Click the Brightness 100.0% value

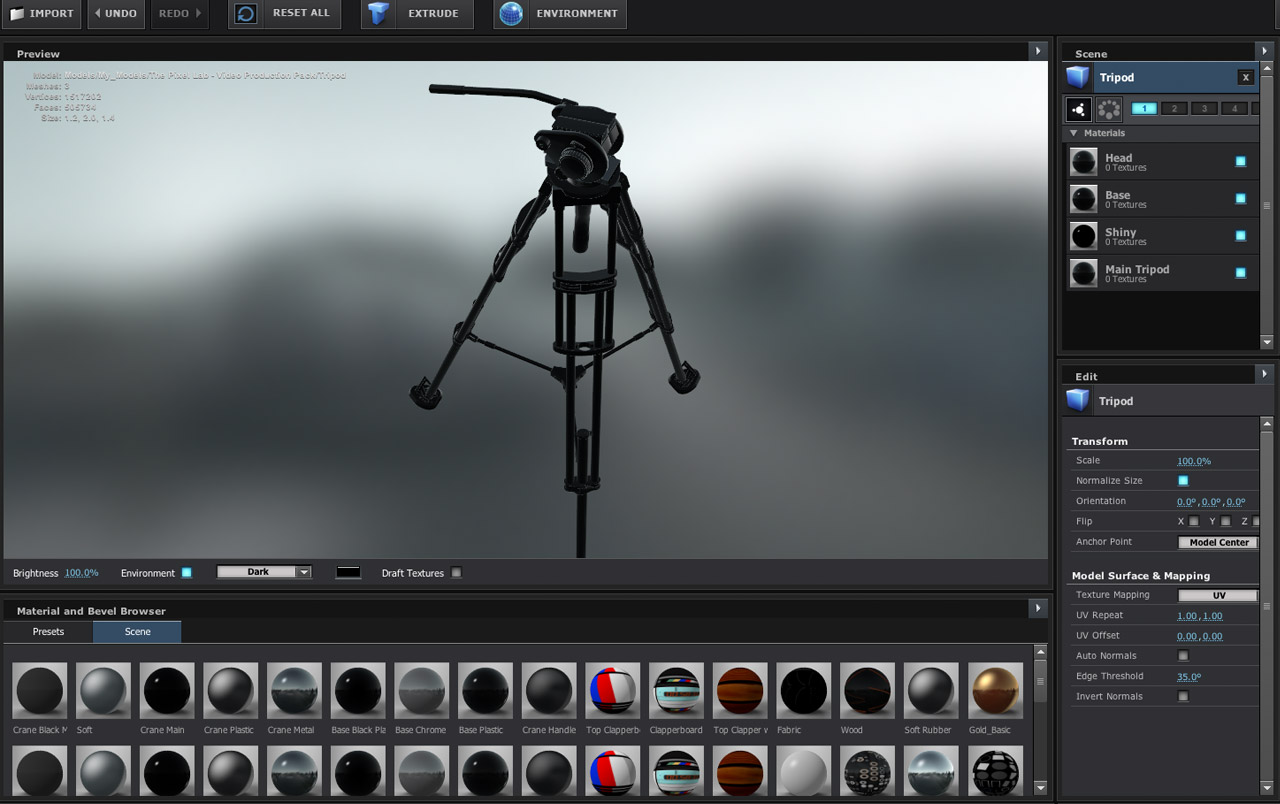(82, 573)
